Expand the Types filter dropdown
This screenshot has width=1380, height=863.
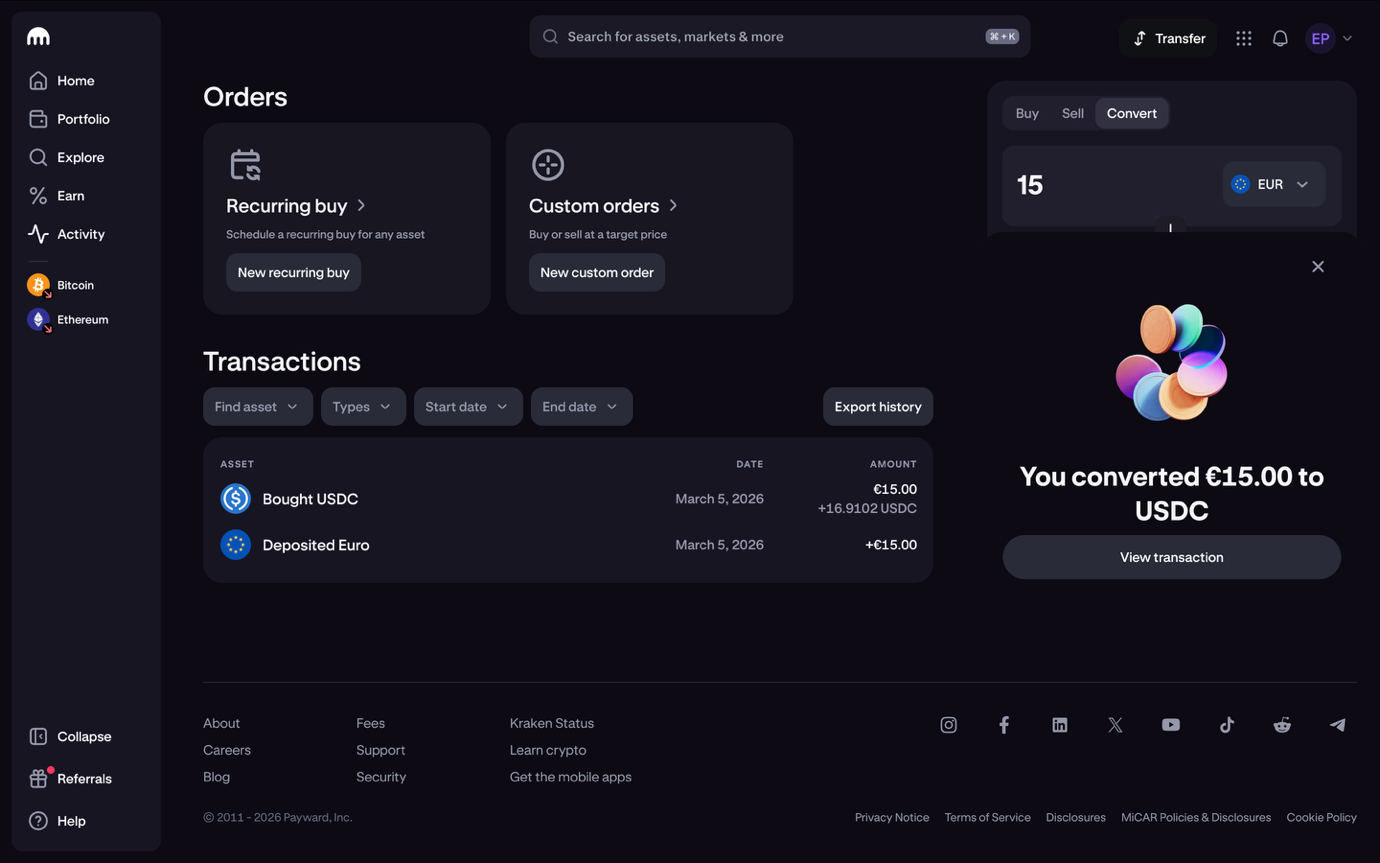click(363, 407)
